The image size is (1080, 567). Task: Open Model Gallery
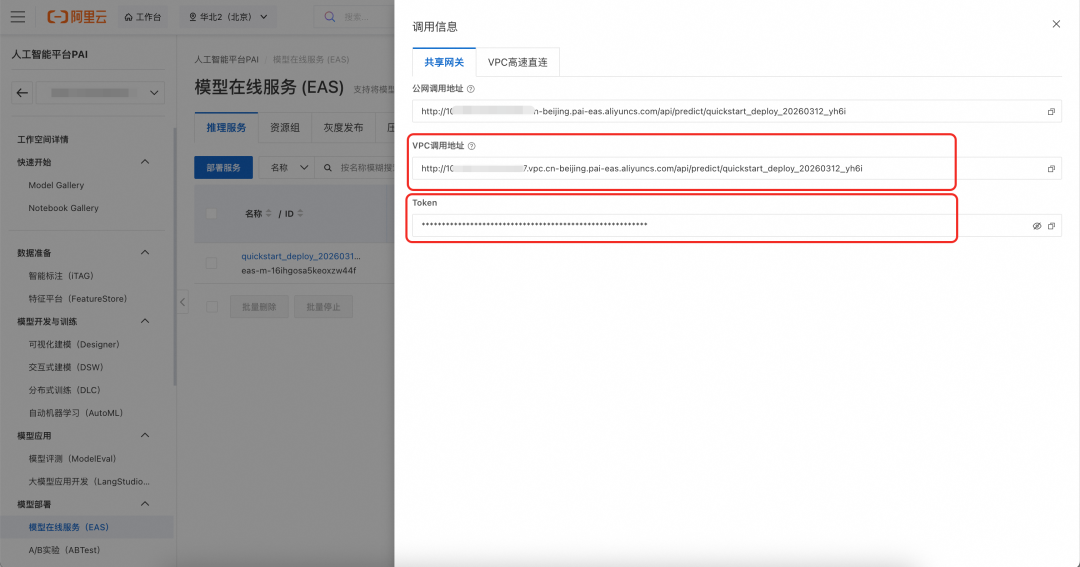click(56, 185)
